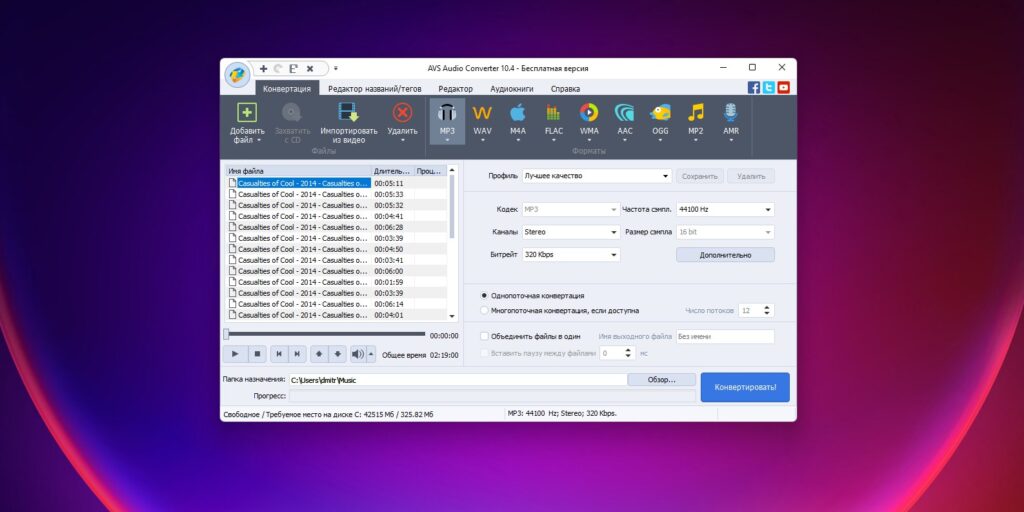Sort by the Длитель... column header

tap(392, 171)
